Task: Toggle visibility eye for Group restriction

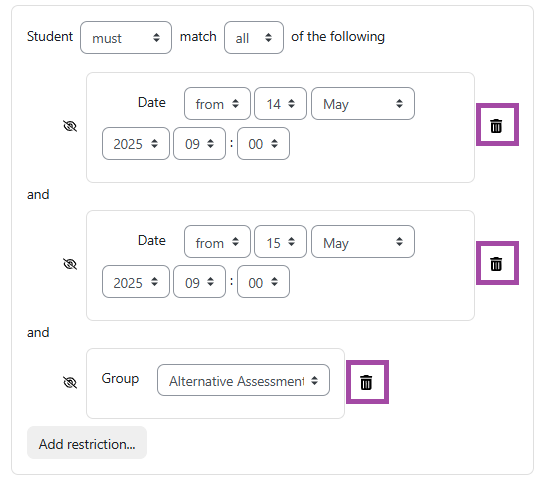Action: tap(70, 382)
